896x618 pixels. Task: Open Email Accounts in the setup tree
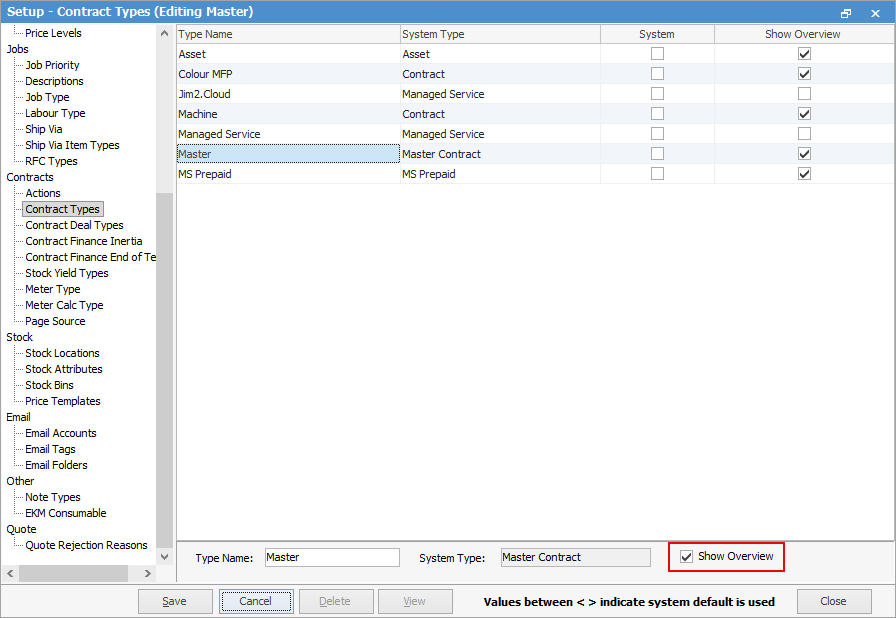(x=61, y=433)
